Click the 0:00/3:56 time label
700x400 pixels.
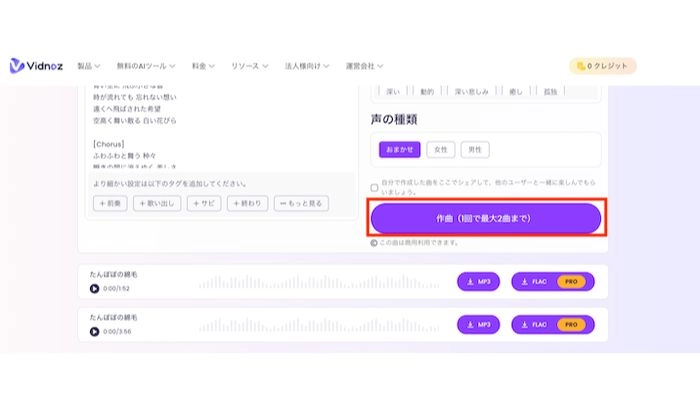tap(117, 332)
